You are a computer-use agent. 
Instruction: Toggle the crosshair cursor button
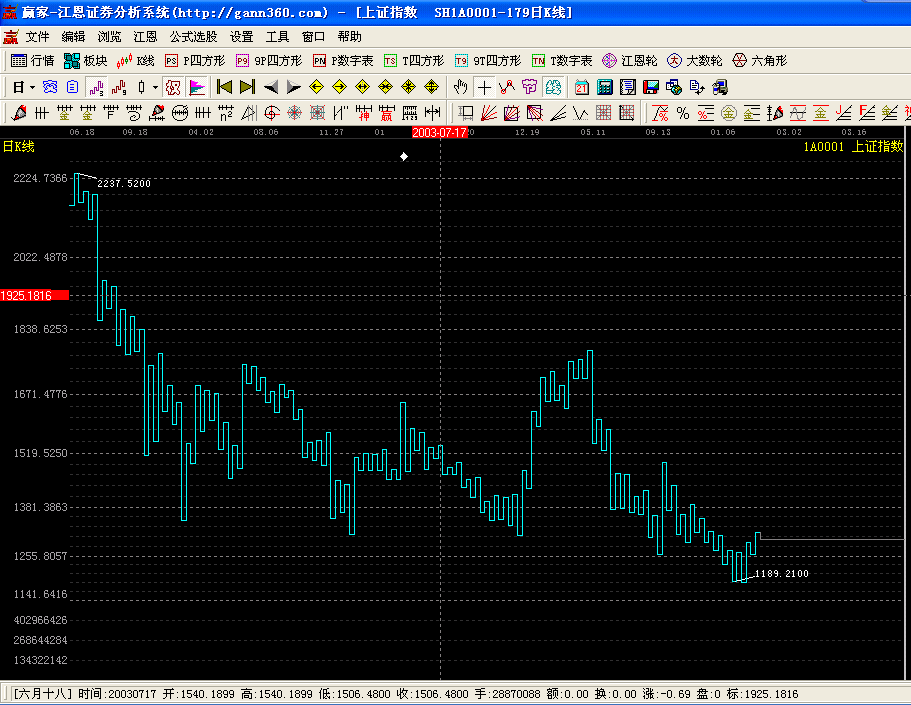pos(484,87)
